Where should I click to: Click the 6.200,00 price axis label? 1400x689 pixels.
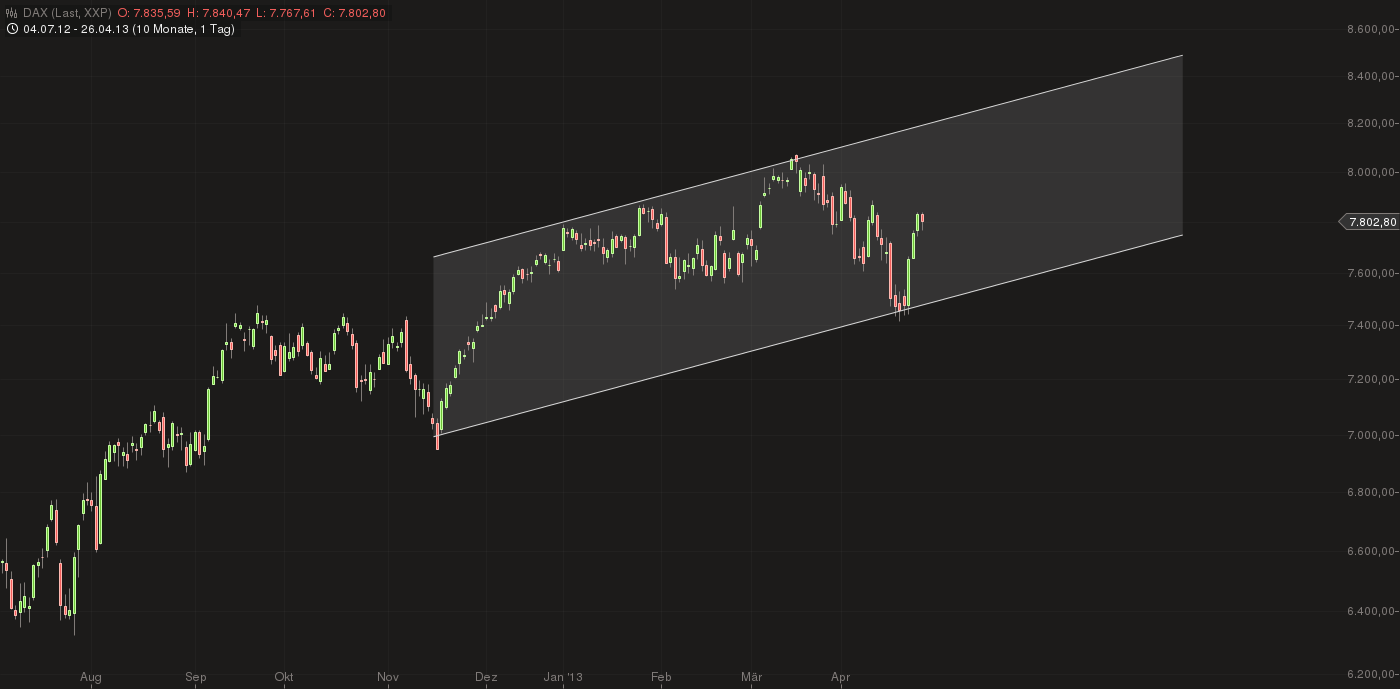pos(1369,675)
